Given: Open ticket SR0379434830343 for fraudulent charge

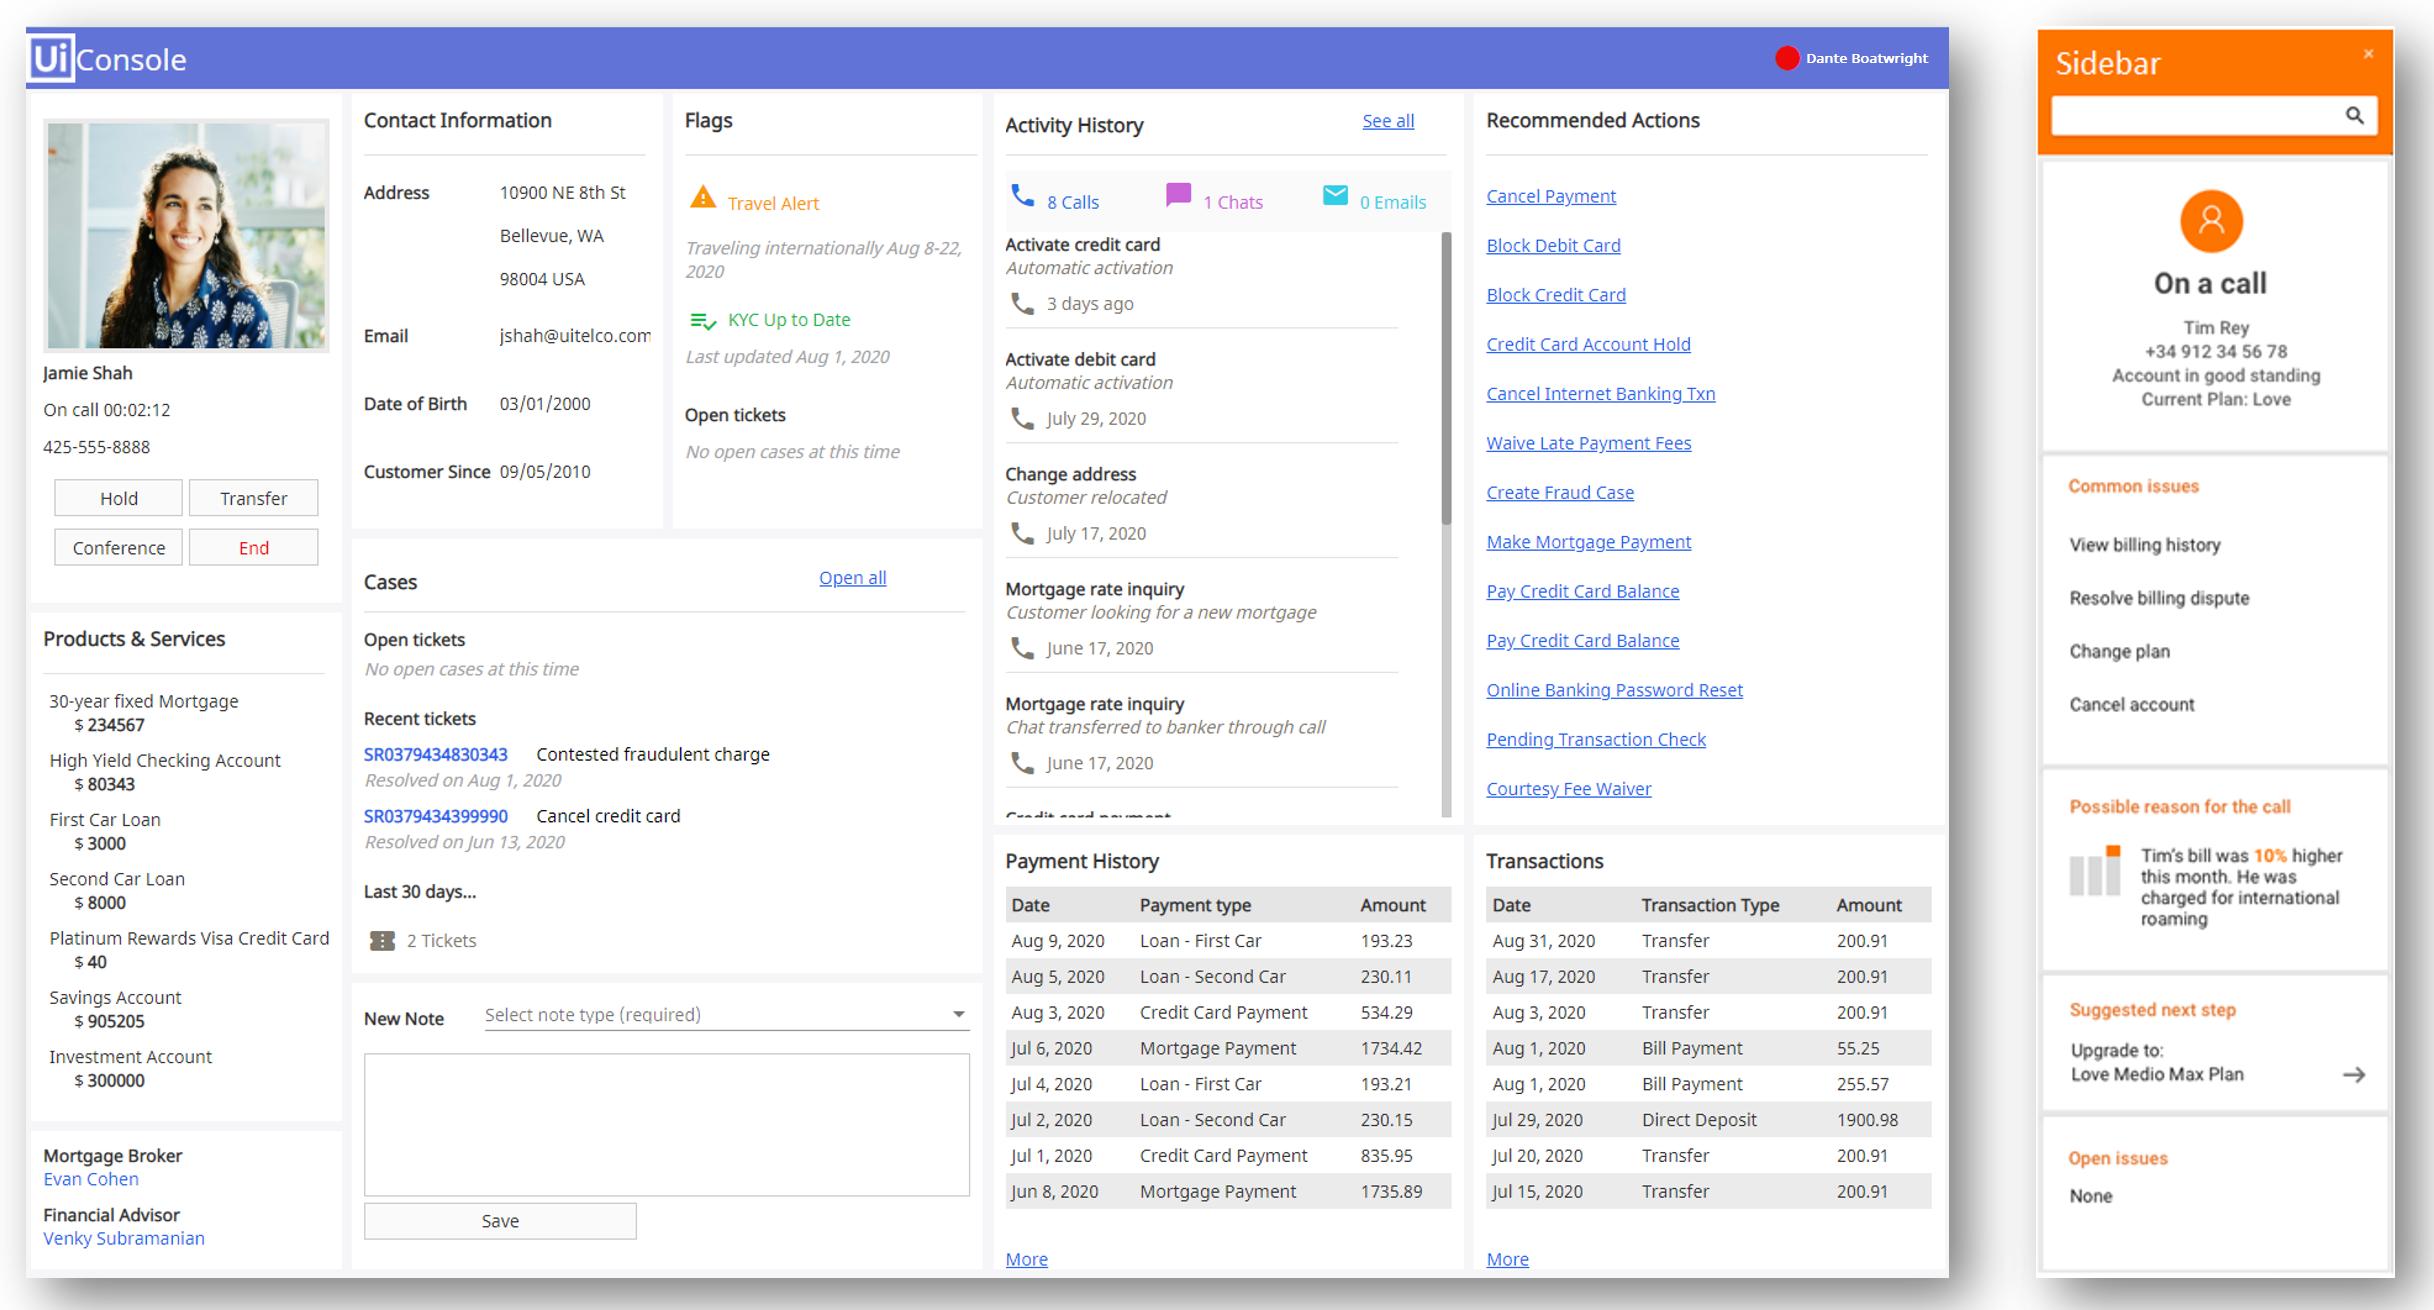Looking at the screenshot, I should point(435,753).
